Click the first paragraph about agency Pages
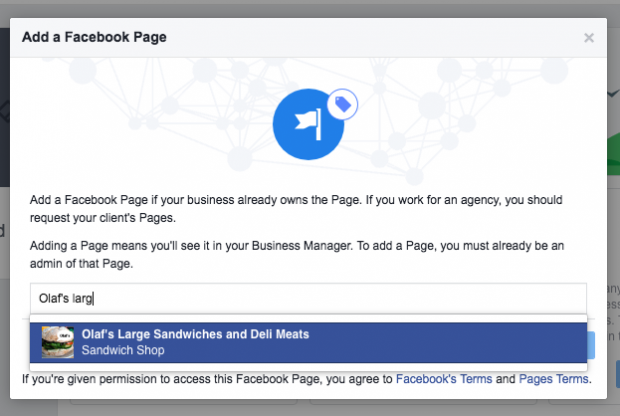This screenshot has height=416, width=620. [x=296, y=209]
